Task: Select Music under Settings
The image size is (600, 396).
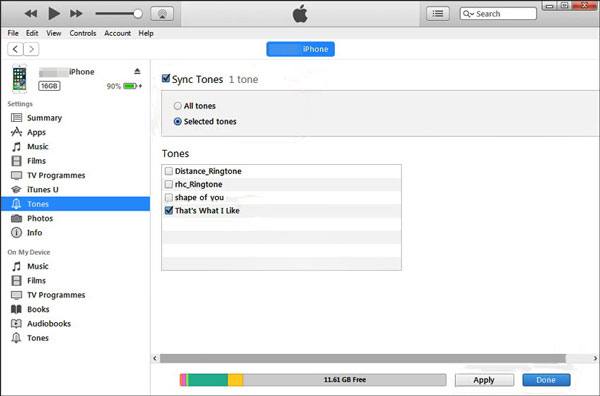Action: tap(38, 147)
